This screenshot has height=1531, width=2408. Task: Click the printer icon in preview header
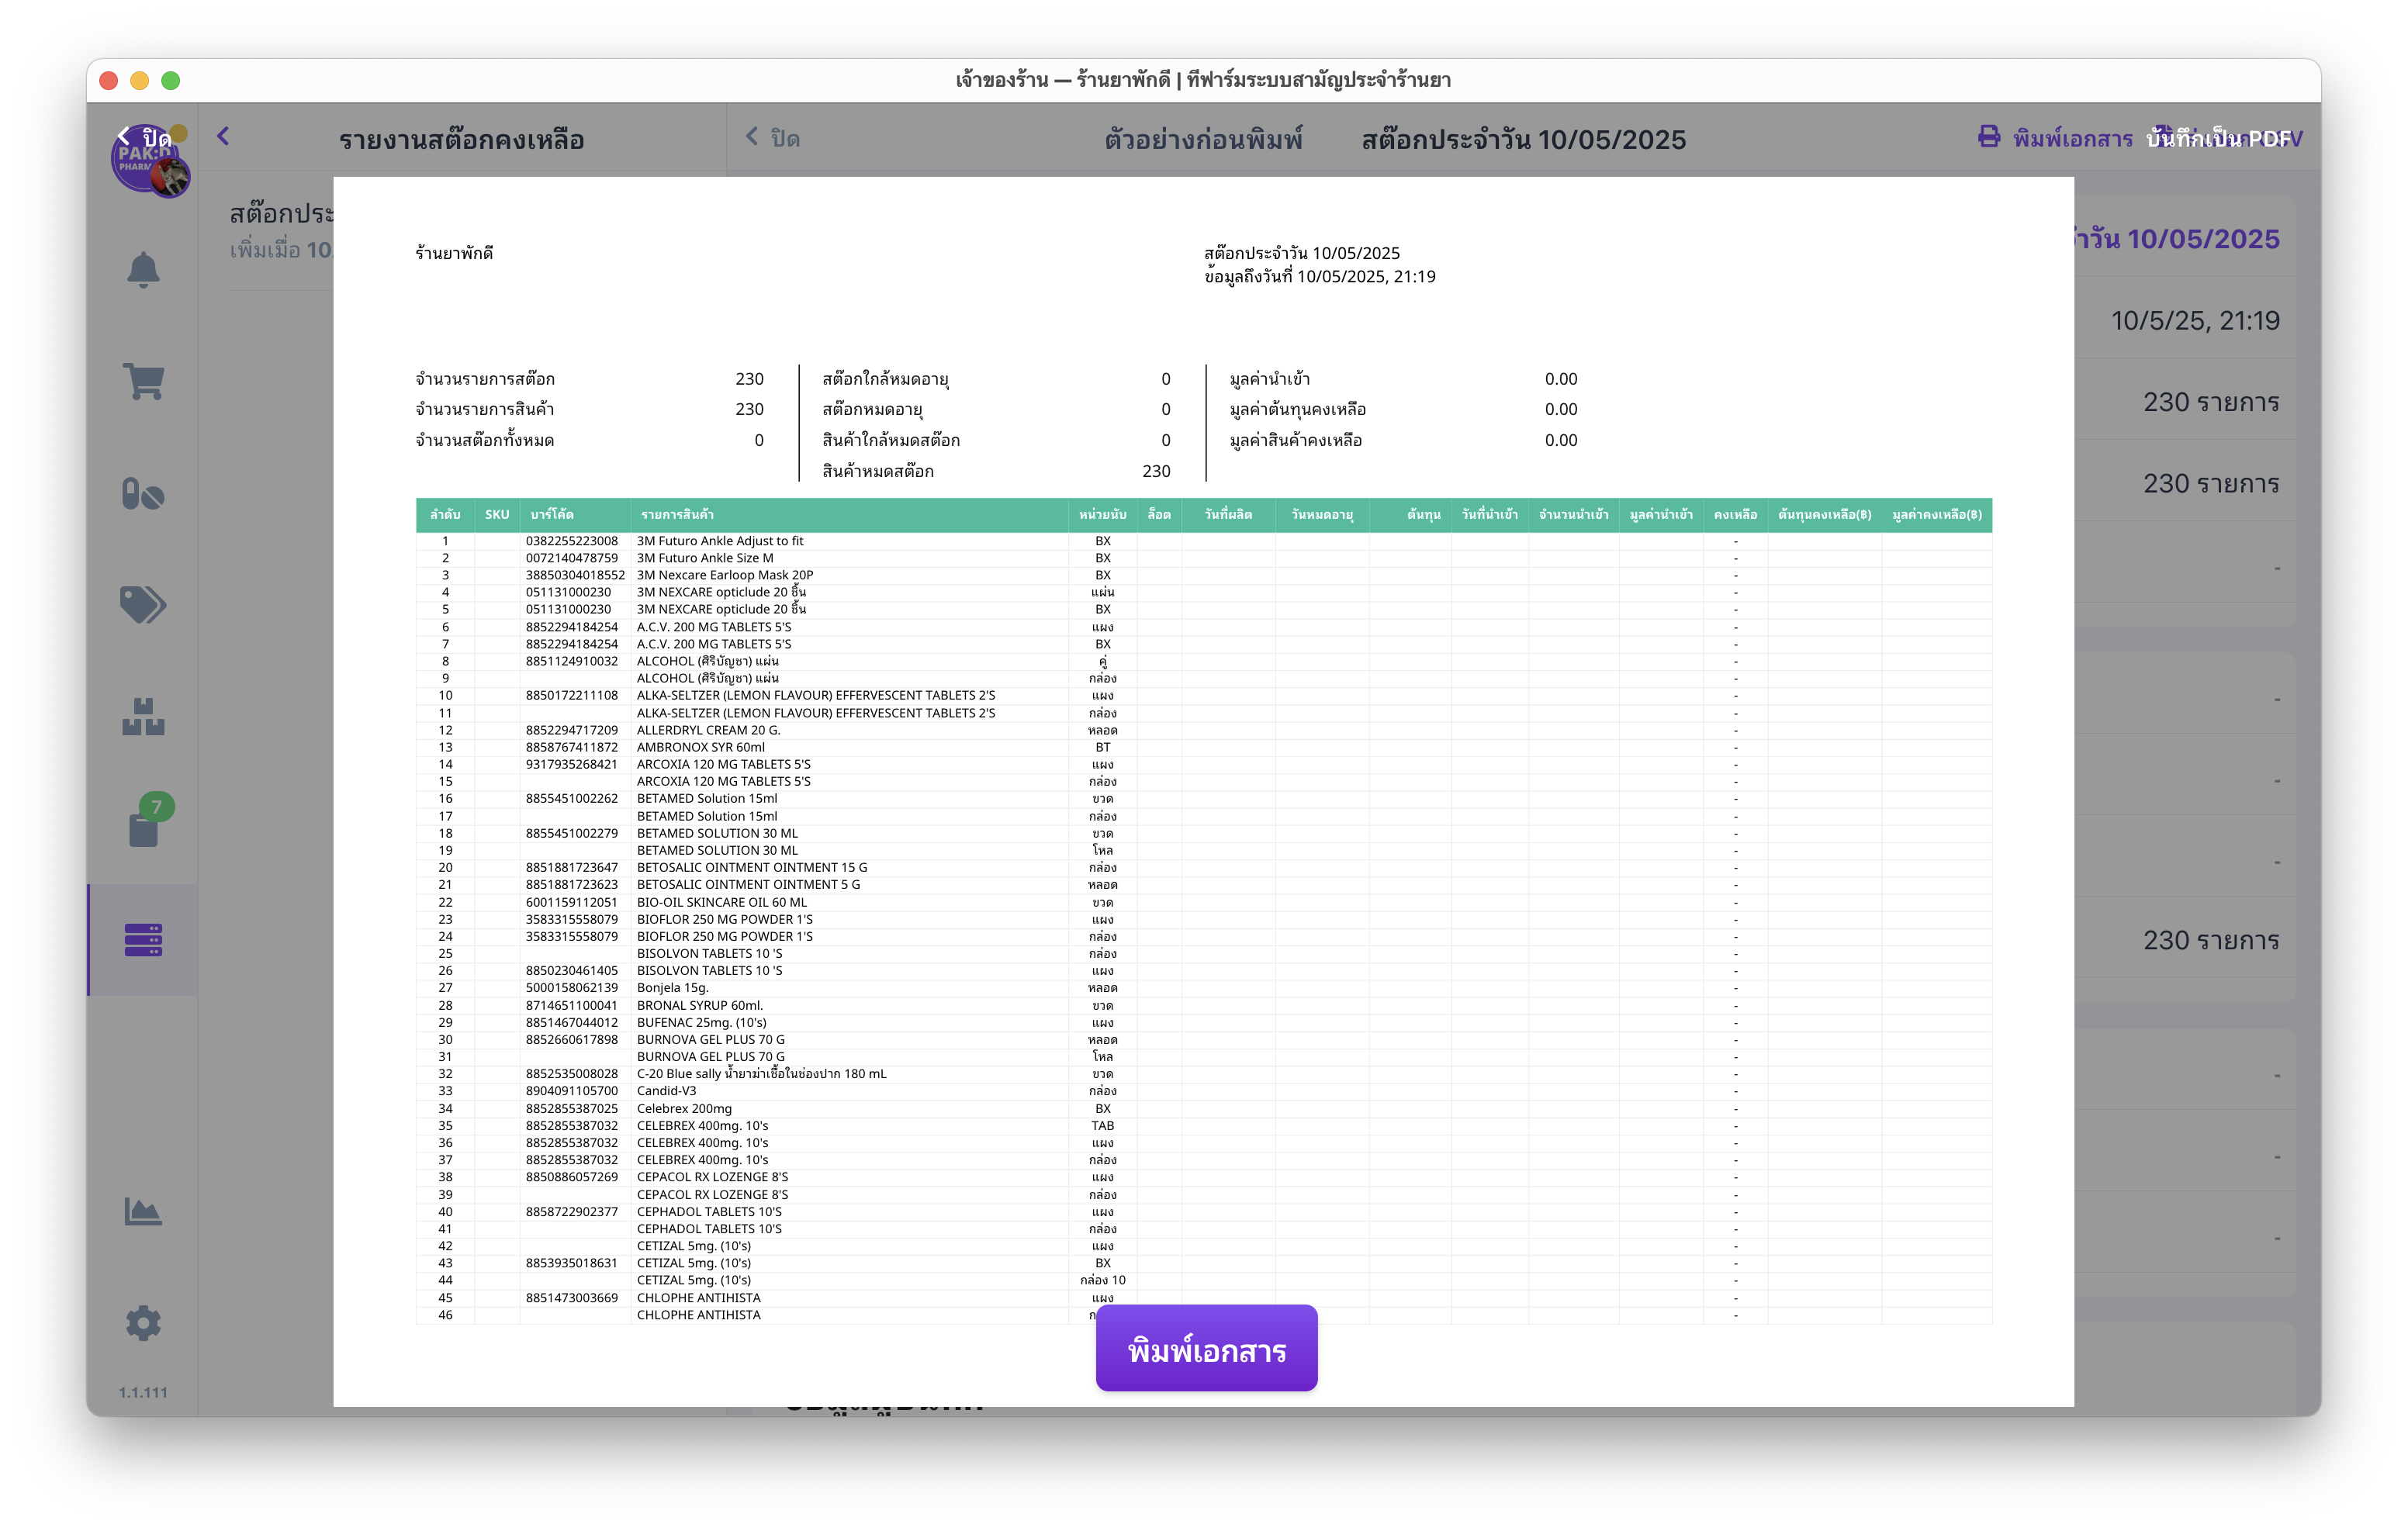1988,138
